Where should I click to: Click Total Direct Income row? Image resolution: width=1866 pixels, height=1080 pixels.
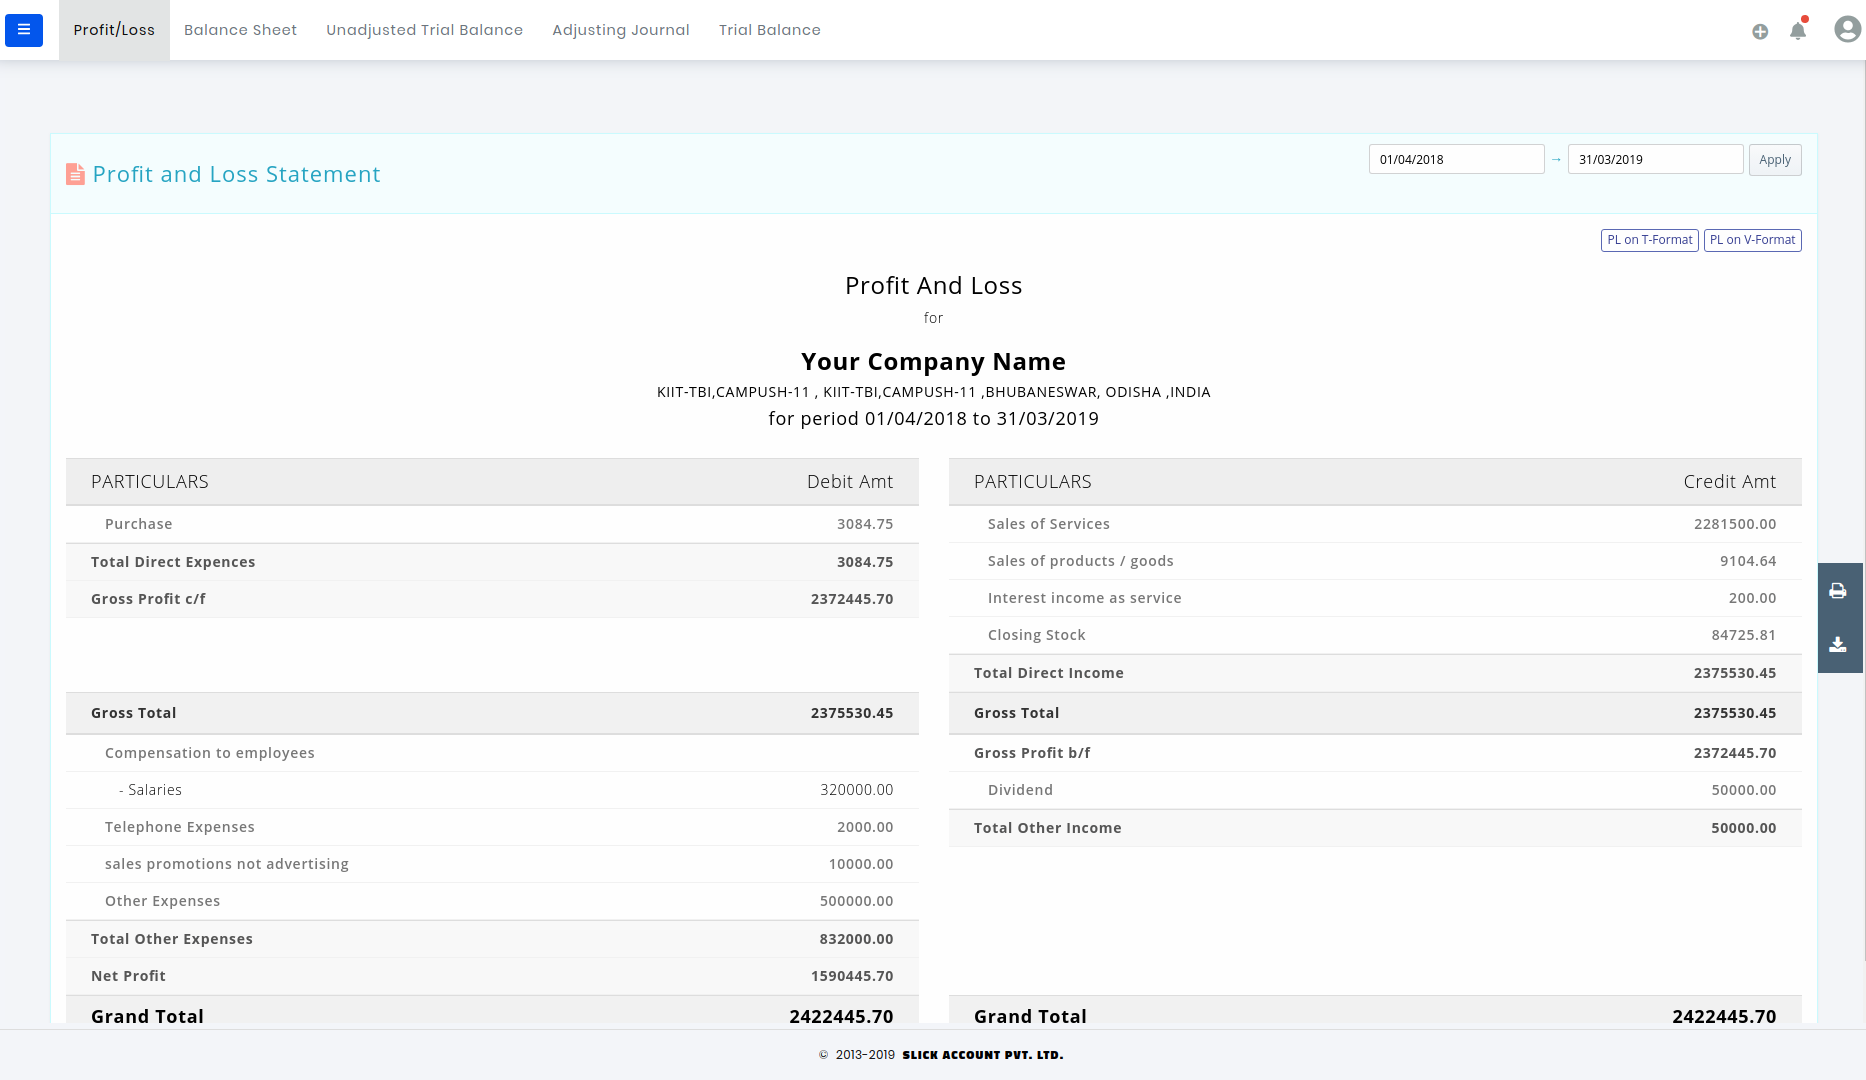point(1375,673)
